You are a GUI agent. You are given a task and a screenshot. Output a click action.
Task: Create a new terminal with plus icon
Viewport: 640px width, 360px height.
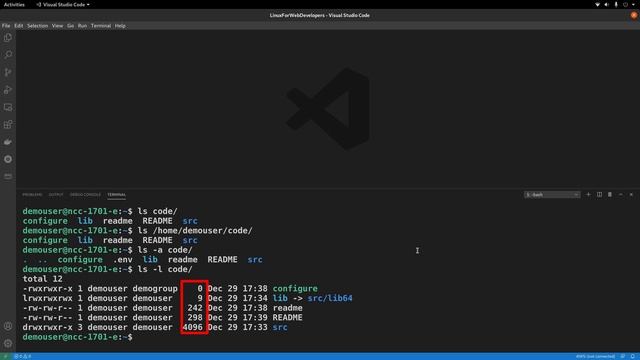click(x=588, y=195)
